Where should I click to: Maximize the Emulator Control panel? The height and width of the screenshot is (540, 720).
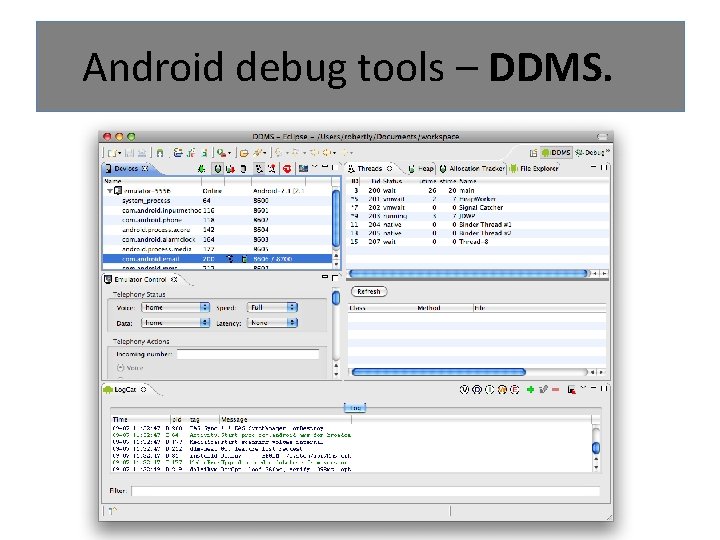[x=335, y=278]
